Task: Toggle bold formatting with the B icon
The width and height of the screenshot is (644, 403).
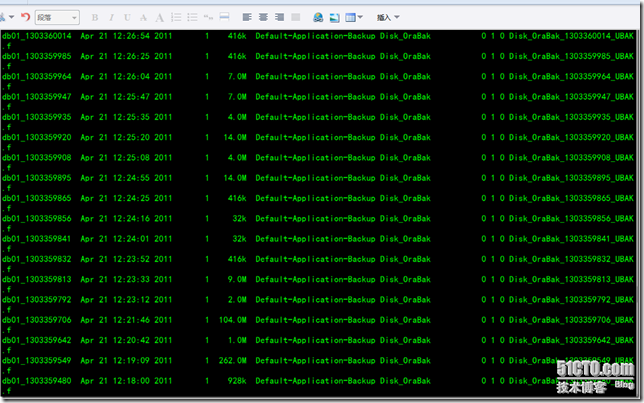Action: coord(95,17)
